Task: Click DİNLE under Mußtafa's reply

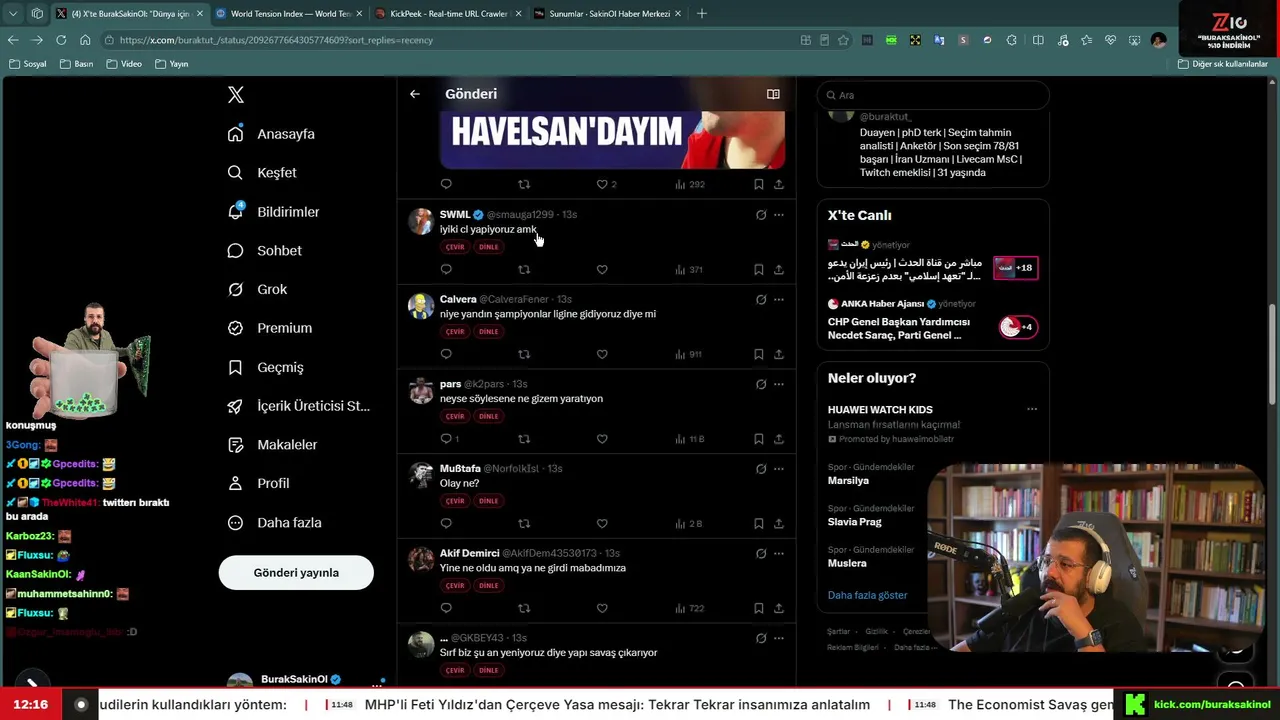Action: (488, 501)
